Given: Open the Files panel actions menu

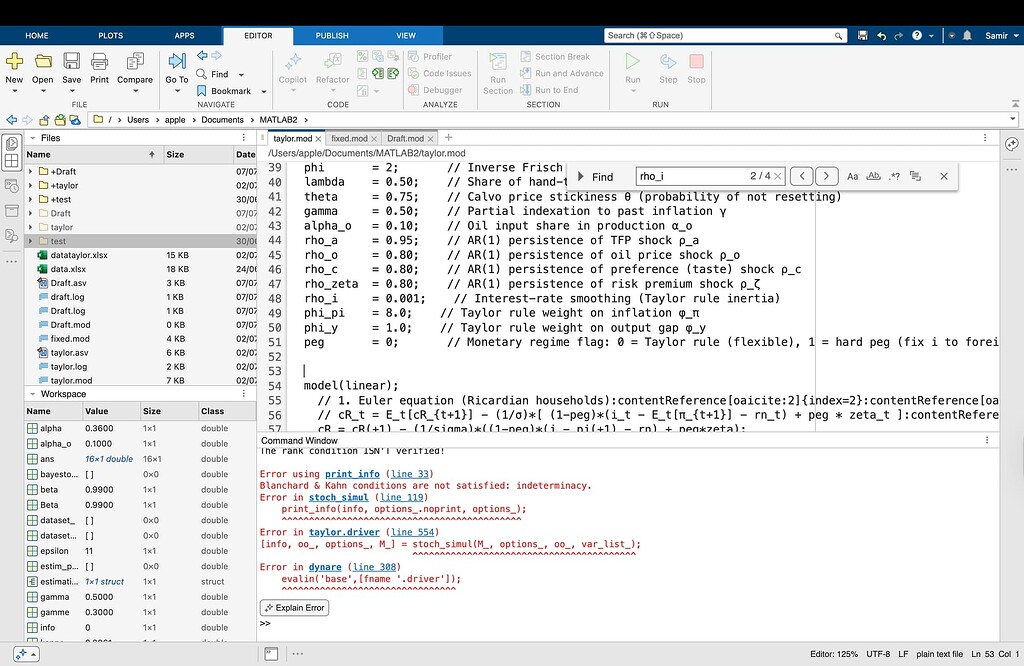Looking at the screenshot, I should tap(244, 138).
